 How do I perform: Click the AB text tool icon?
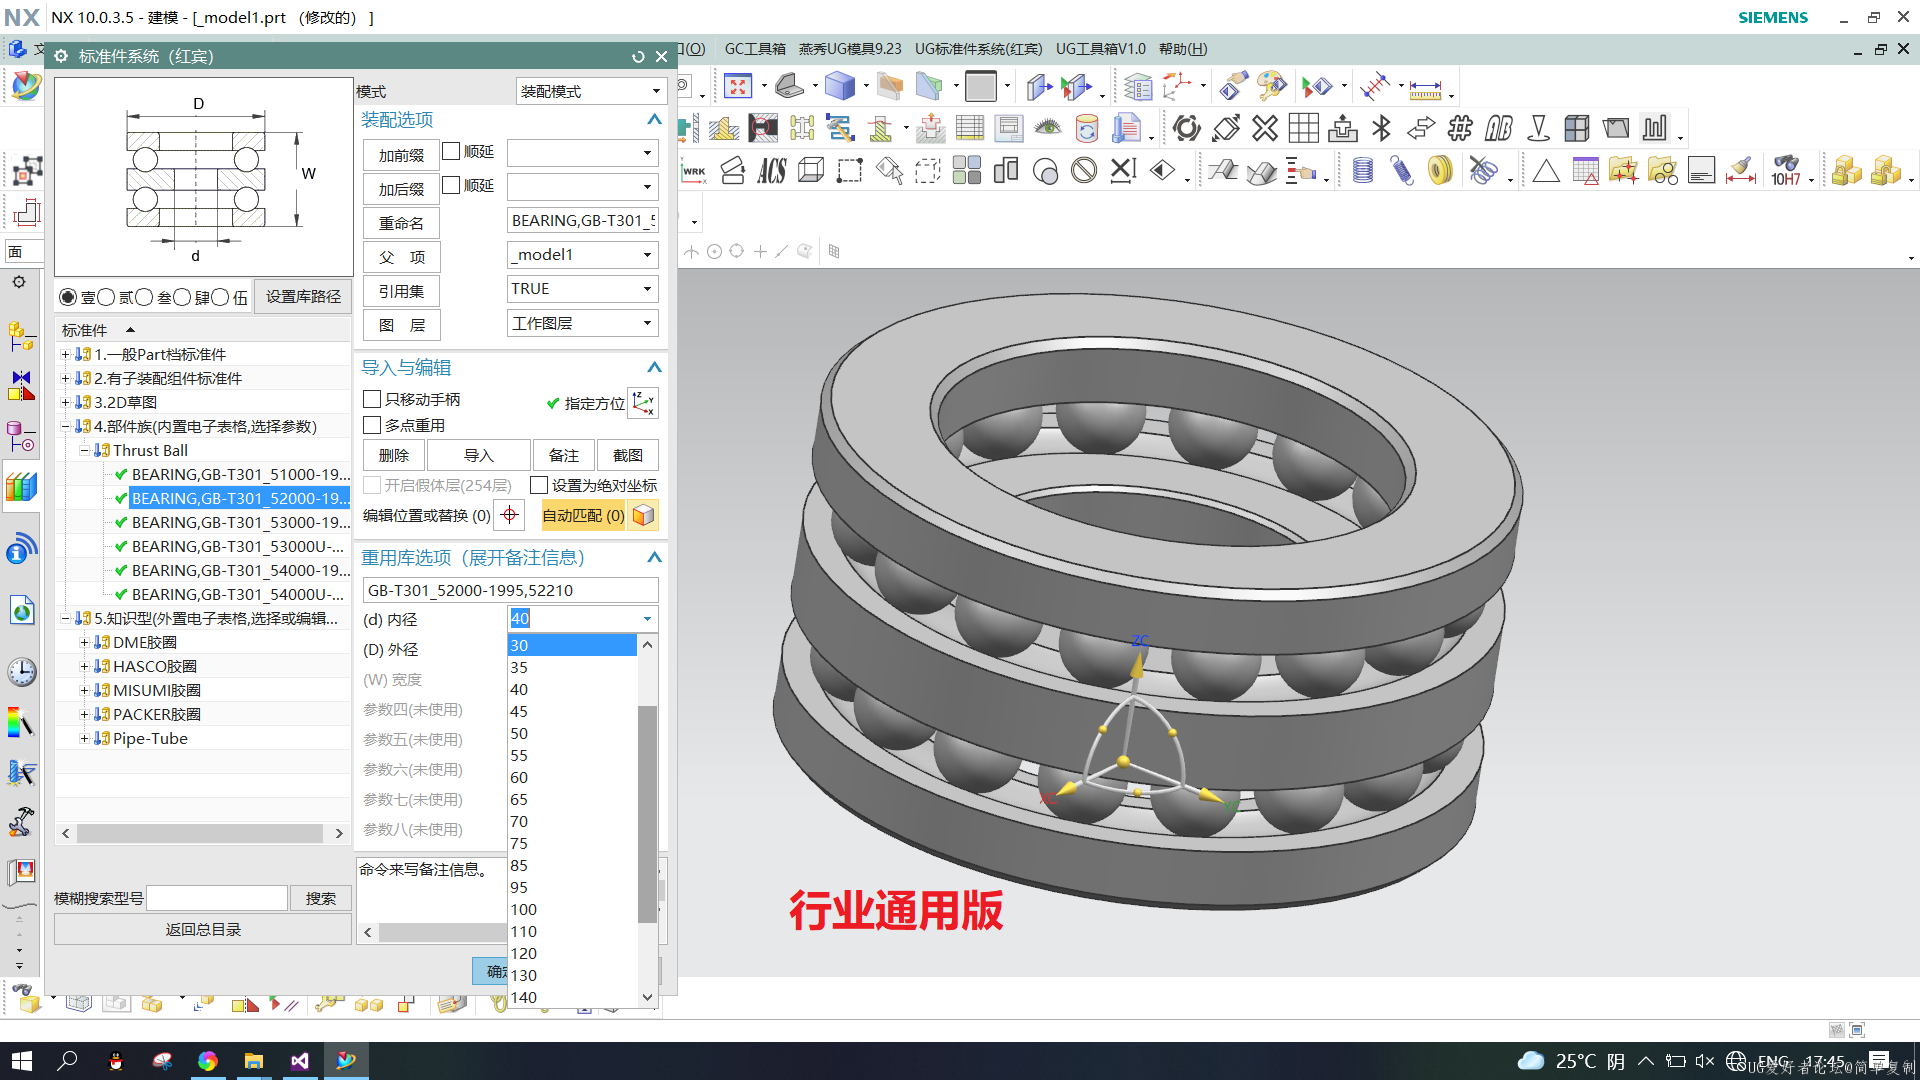1499,128
